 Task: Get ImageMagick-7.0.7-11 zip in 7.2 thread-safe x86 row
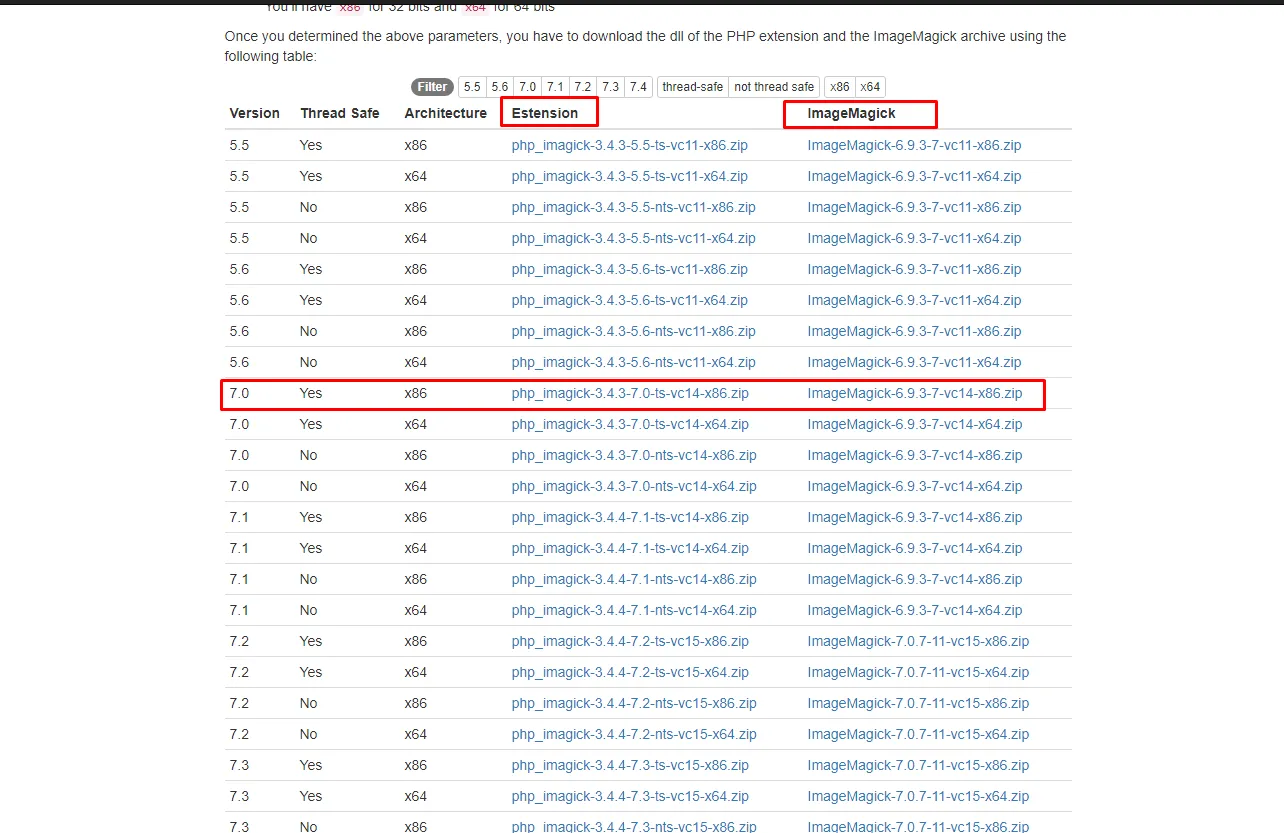click(x=918, y=641)
